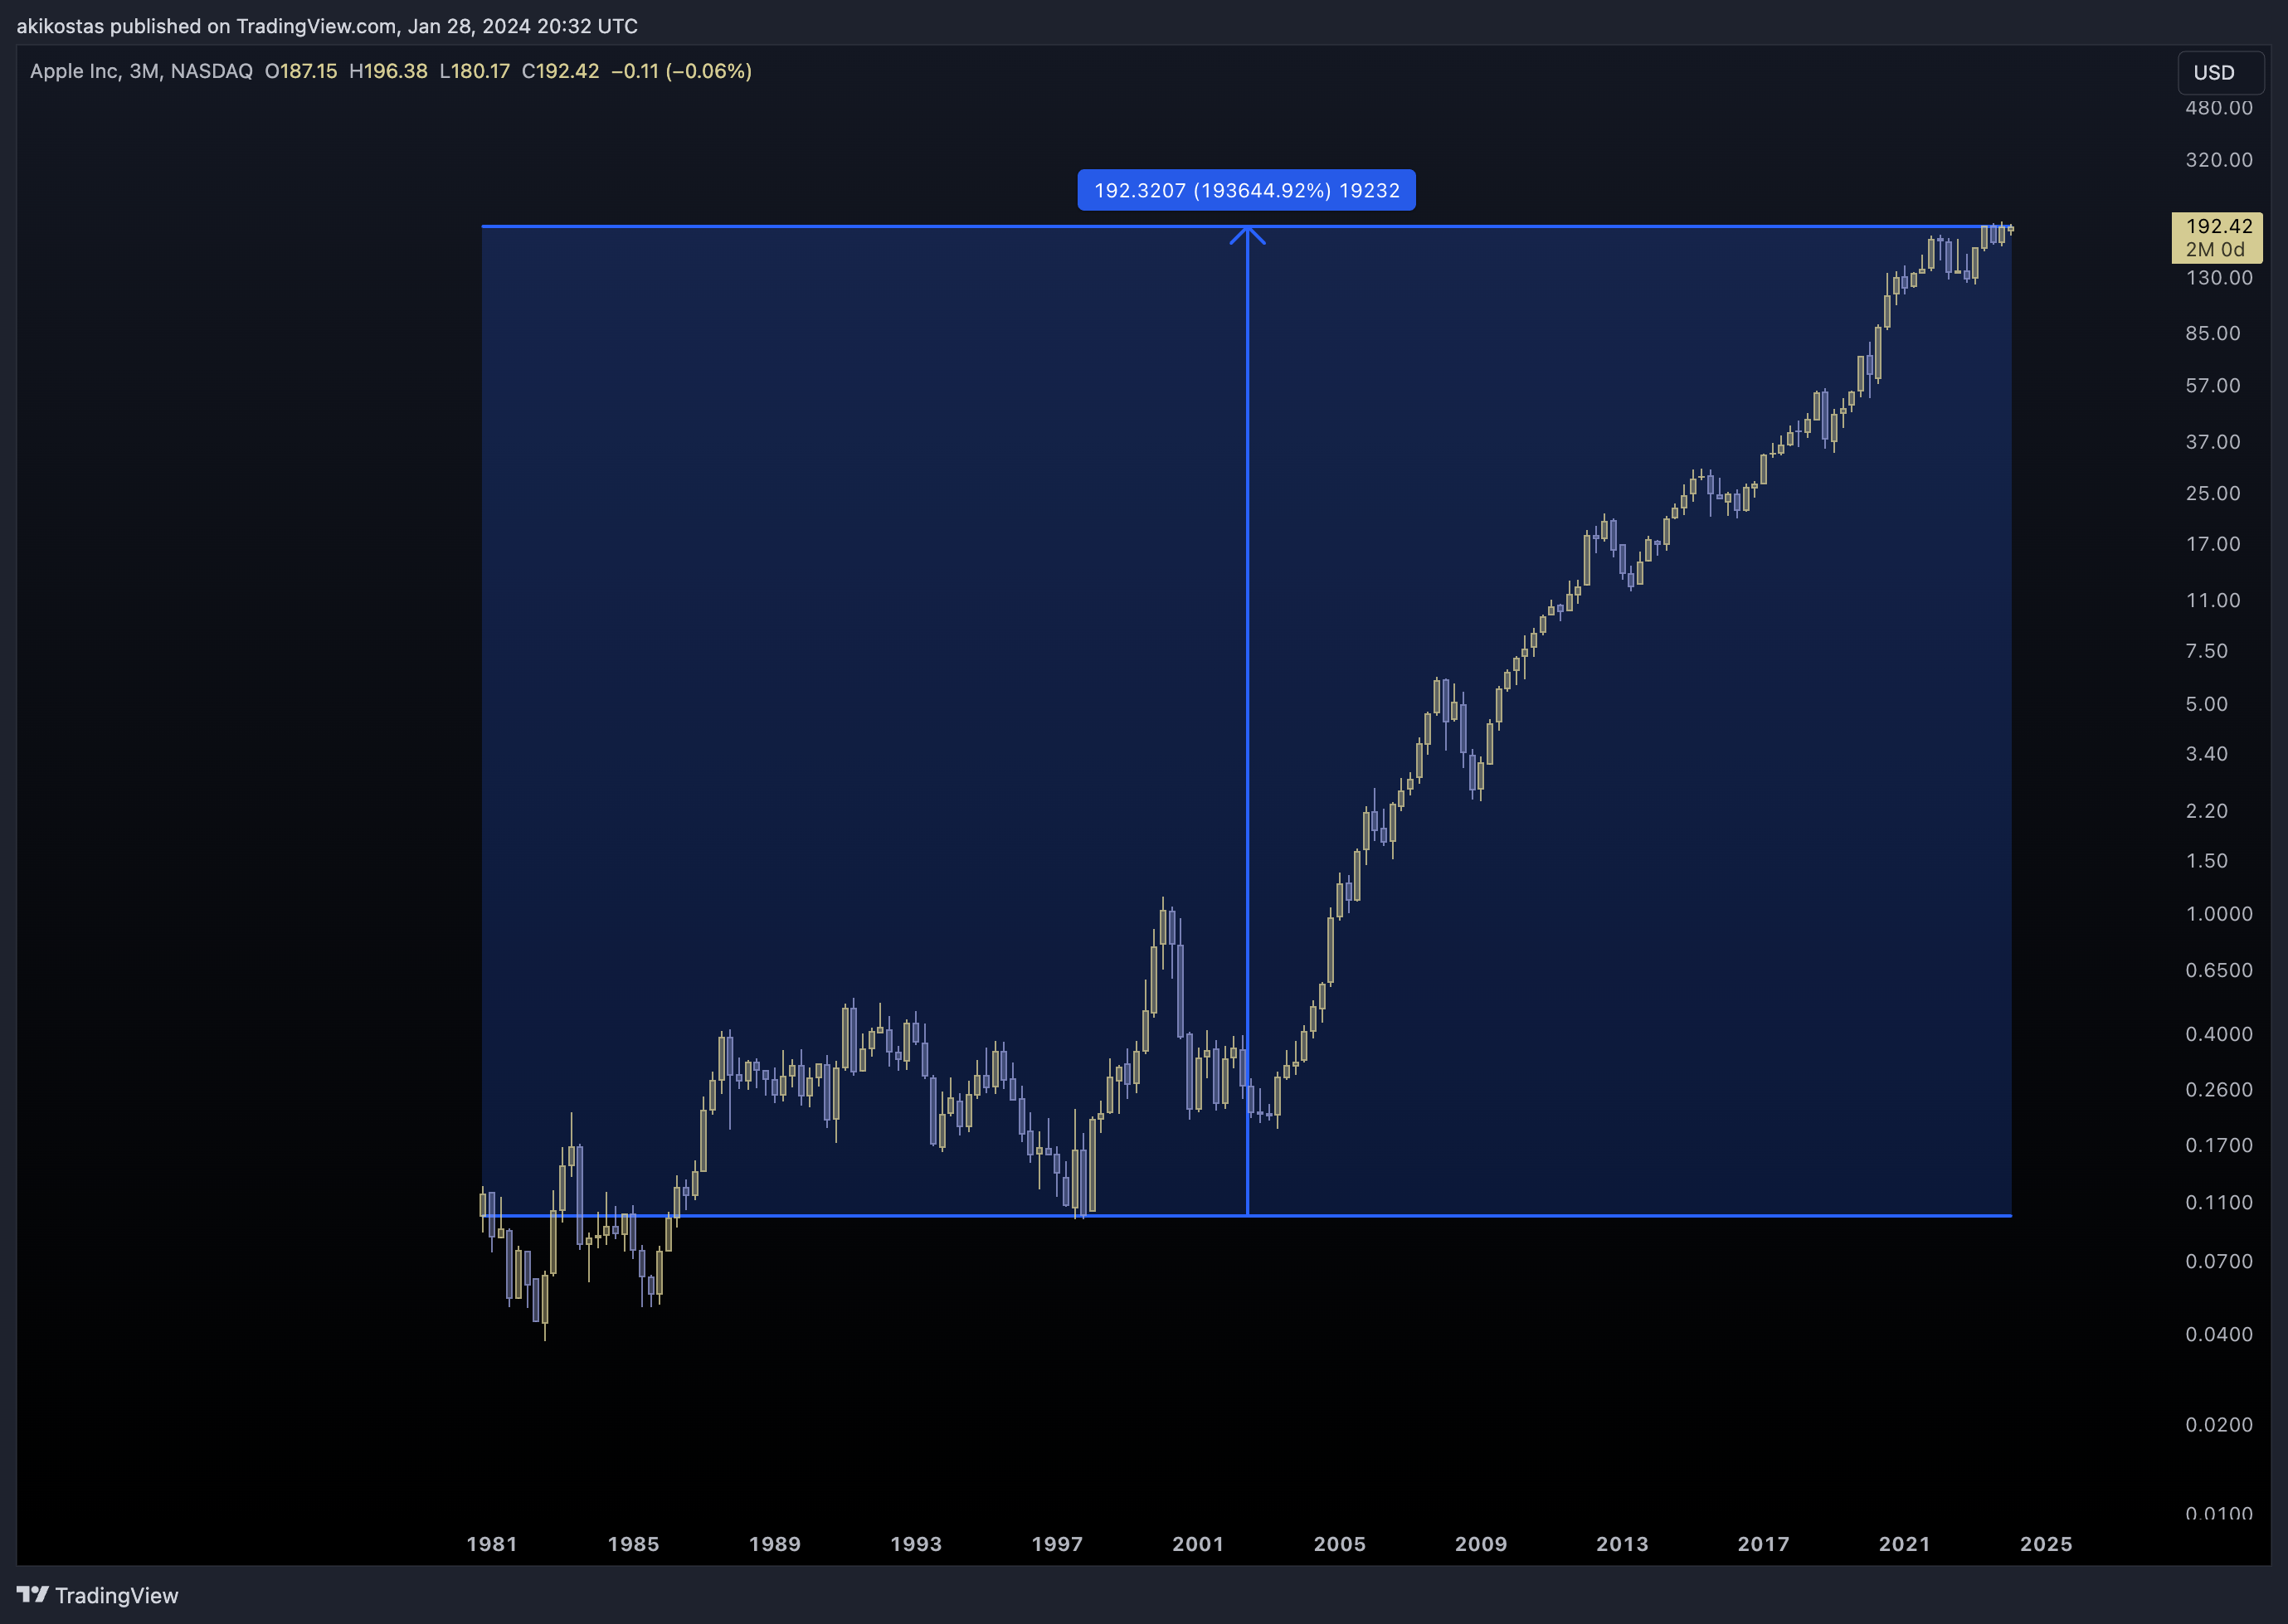Screen dimensions: 2288x1624
Task: Click the 25.00 price axis label
Action: click(x=2213, y=493)
